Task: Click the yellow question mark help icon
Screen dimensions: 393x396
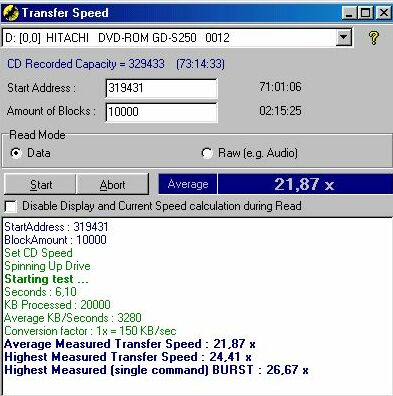Action: 374,37
